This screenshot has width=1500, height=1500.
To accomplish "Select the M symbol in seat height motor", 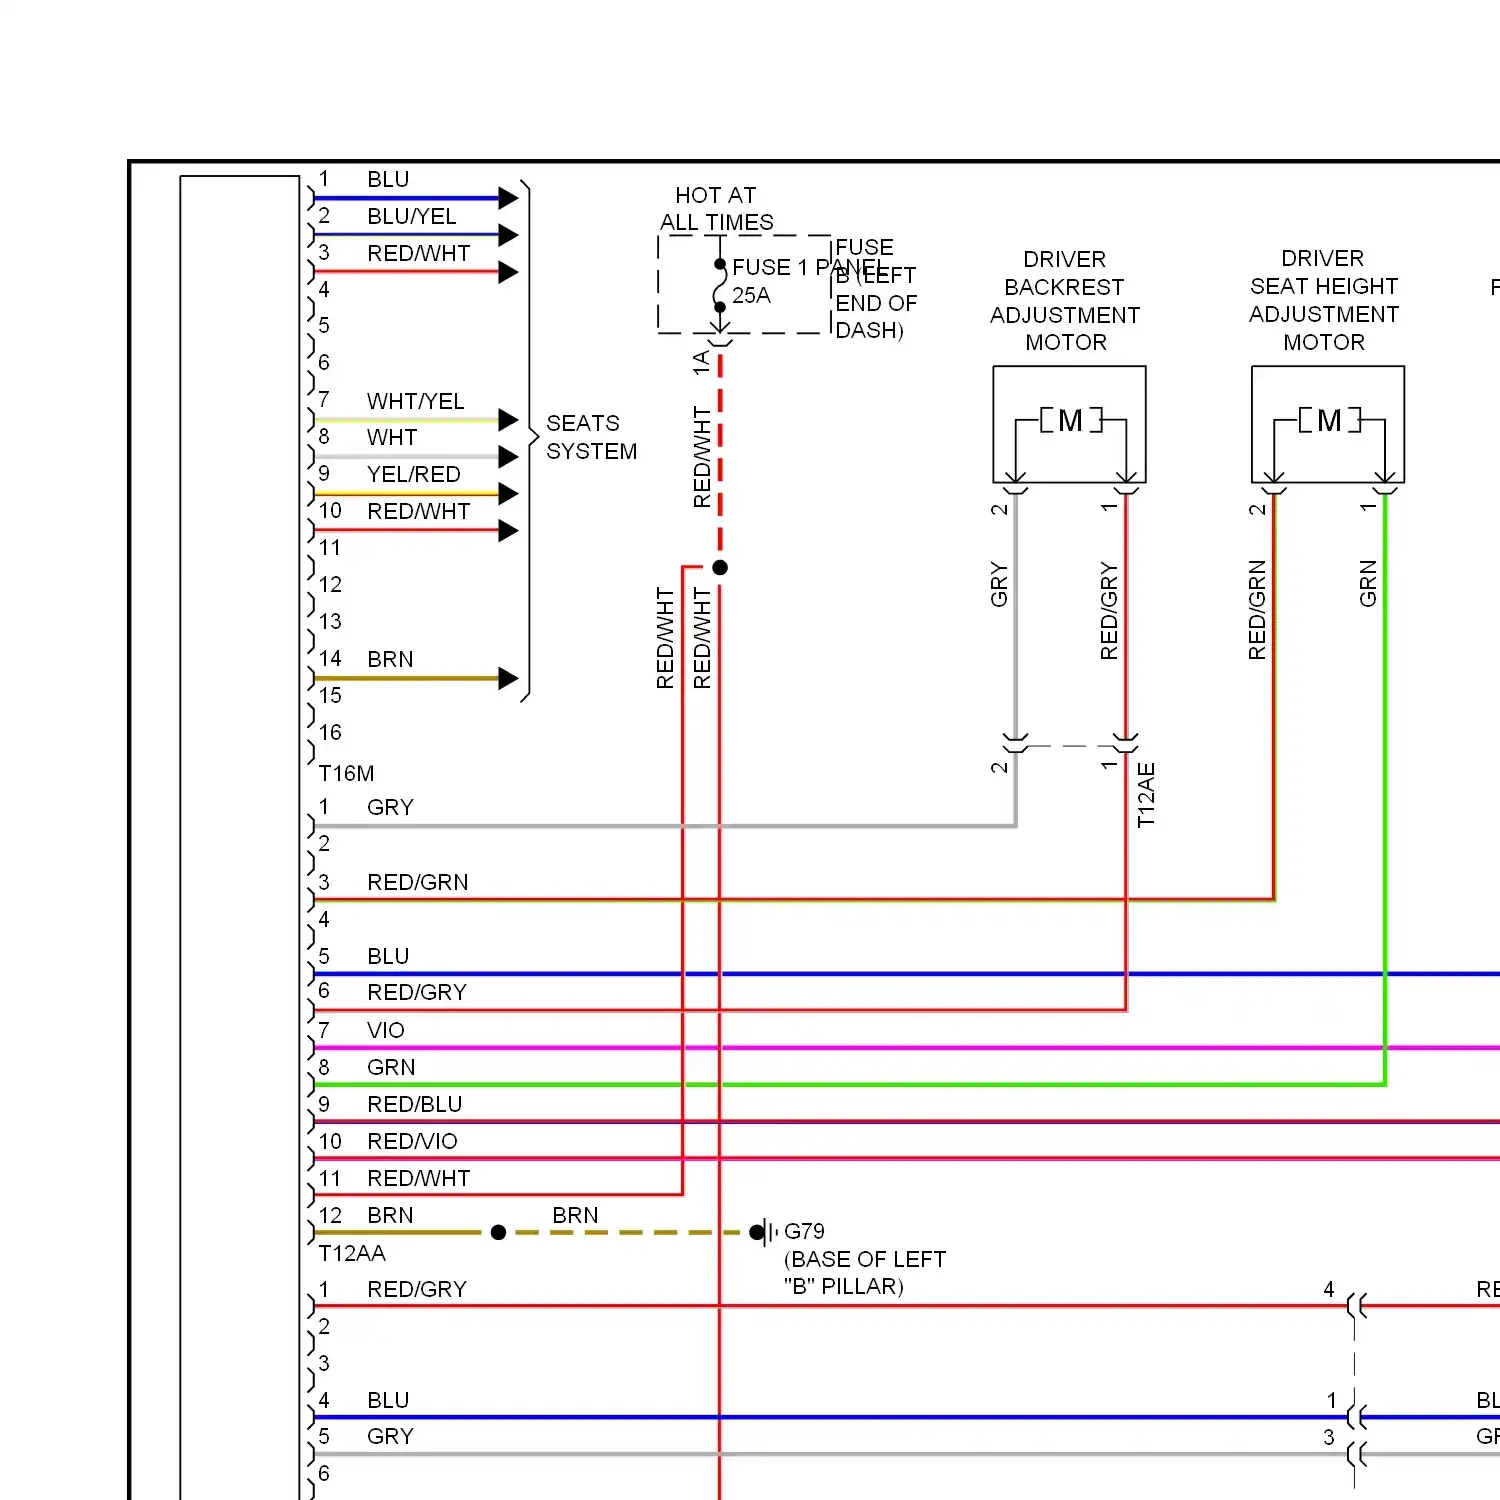I will (x=1329, y=420).
